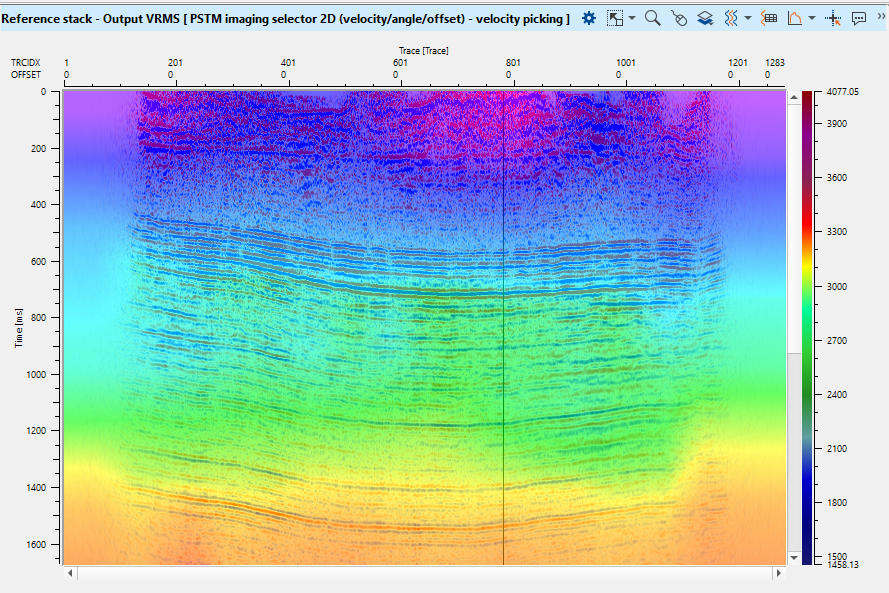Open the trace header table icon
889x593 pixels.
(769, 18)
